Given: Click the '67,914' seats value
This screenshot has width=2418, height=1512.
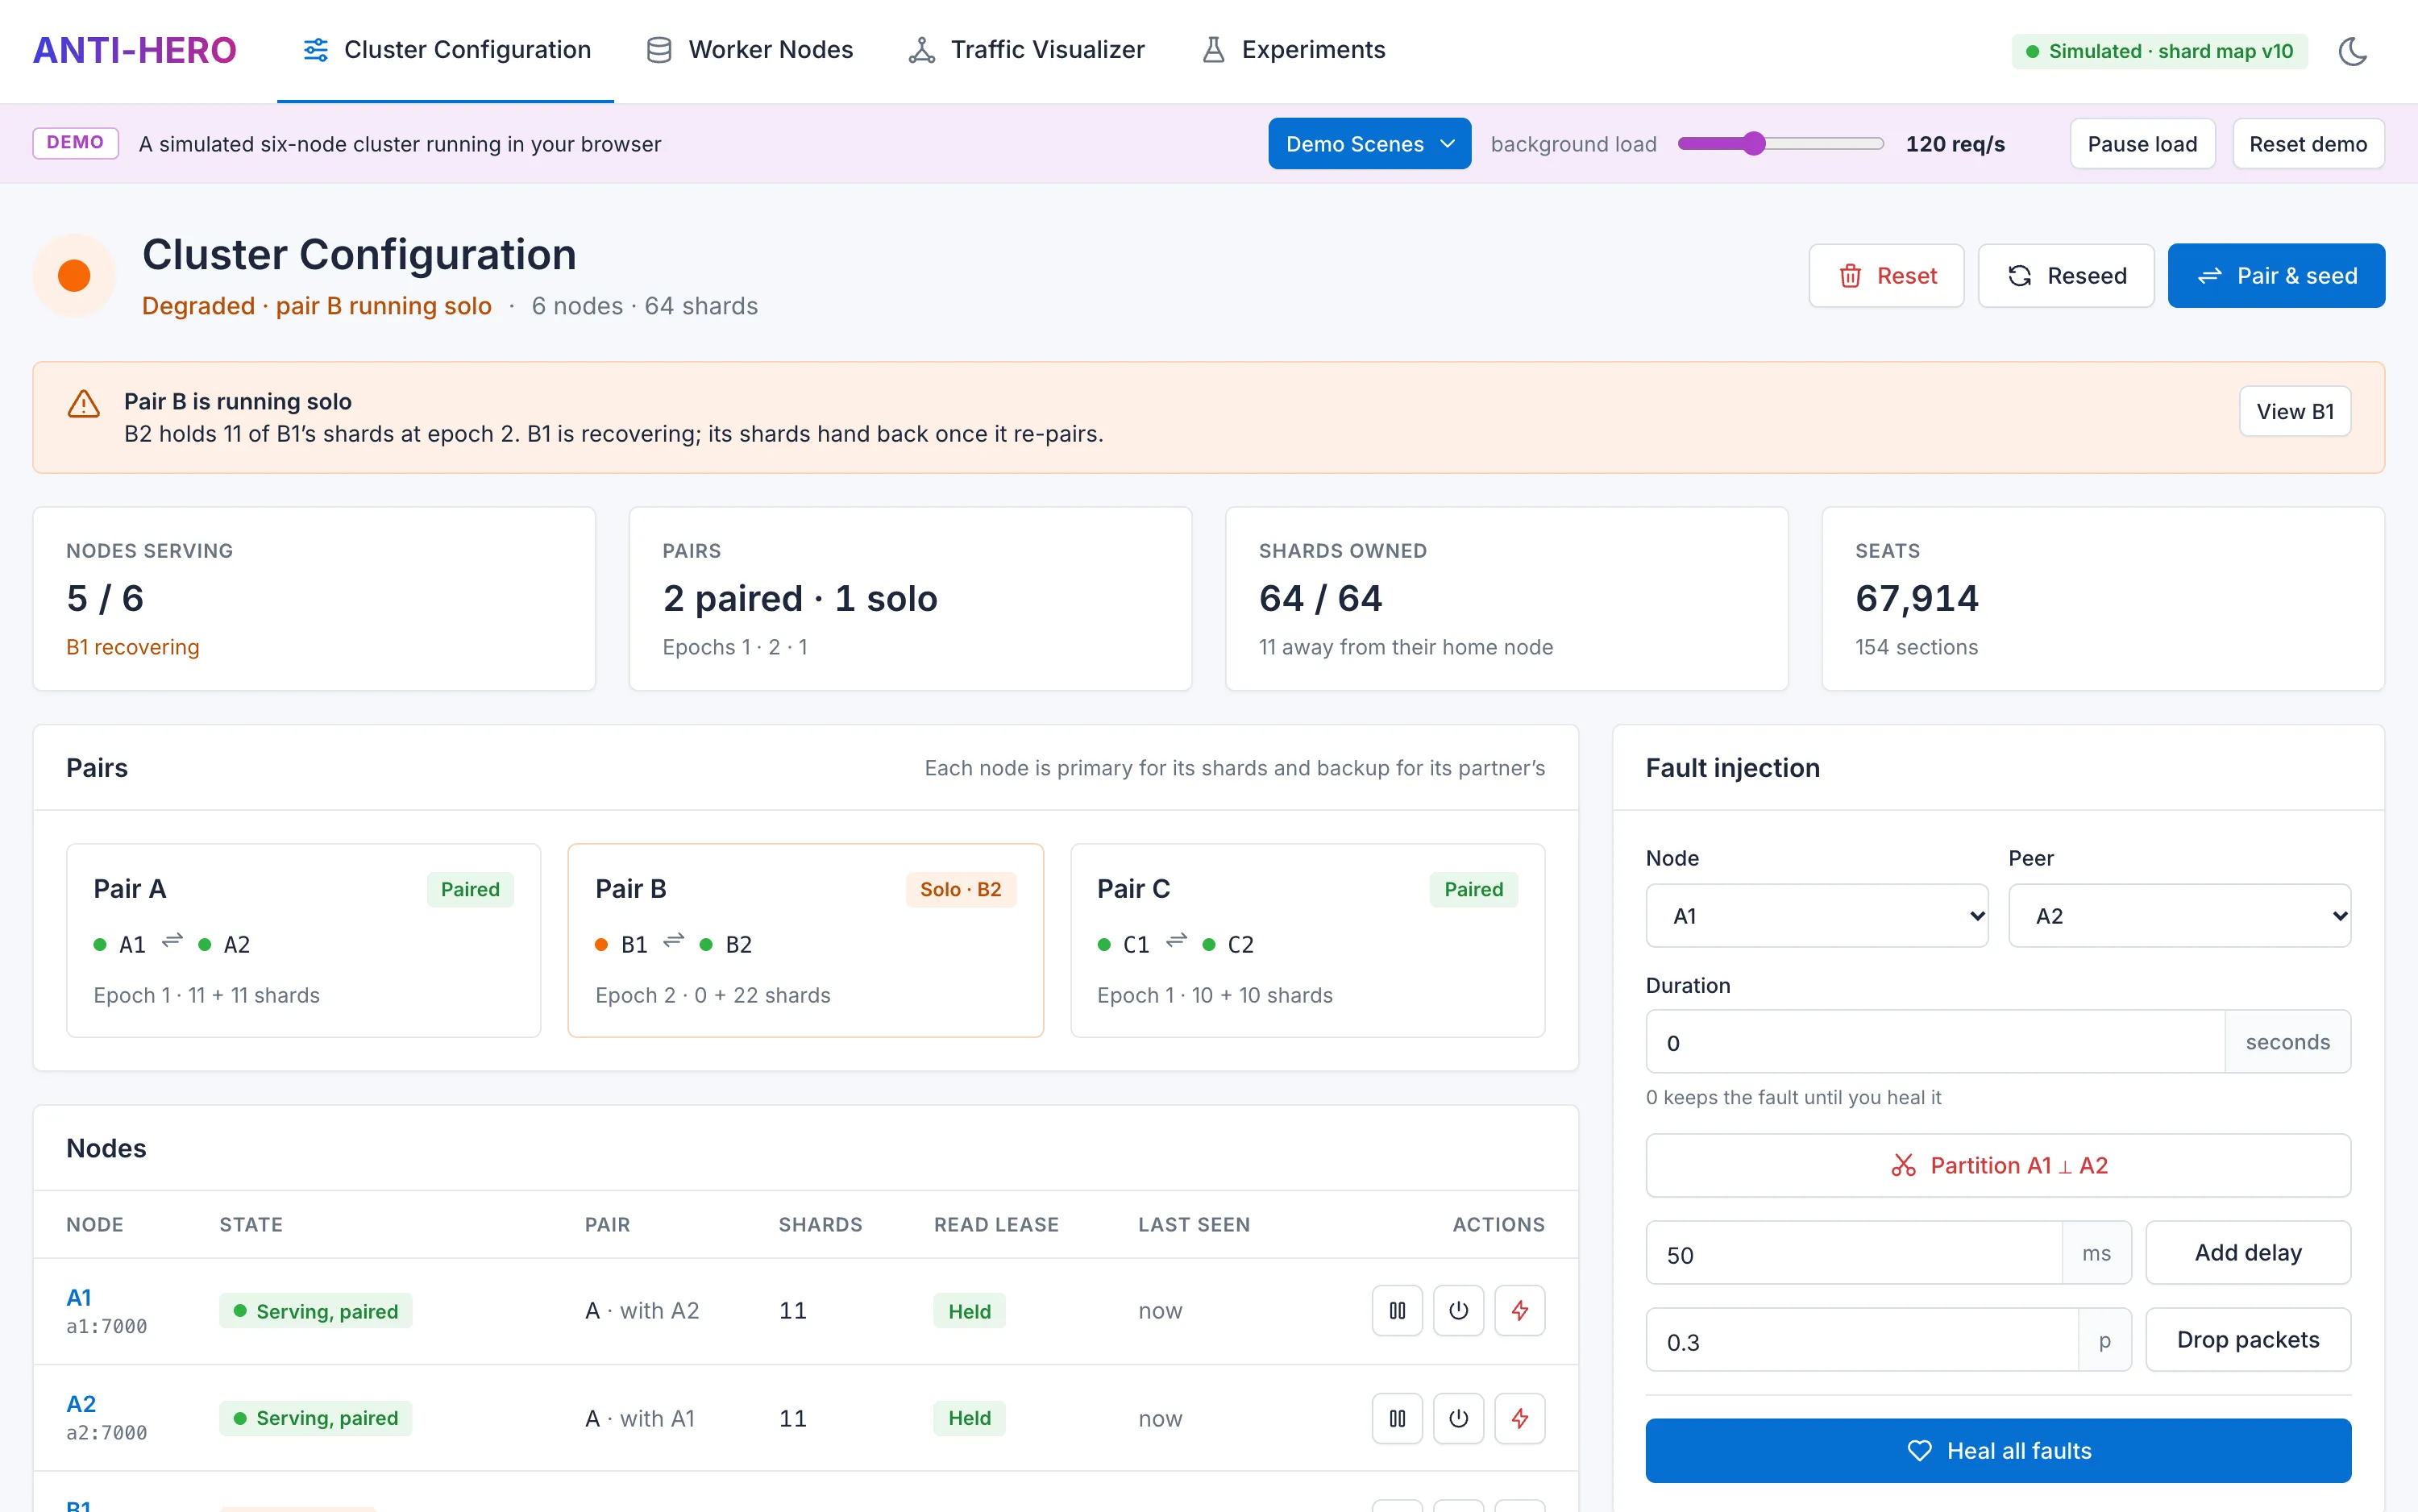Looking at the screenshot, I should click(1917, 598).
